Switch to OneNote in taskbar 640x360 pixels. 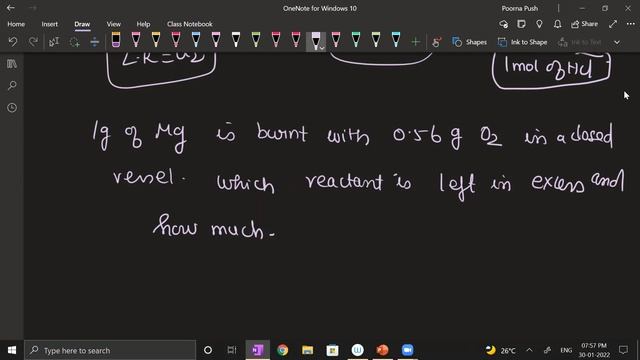point(258,350)
